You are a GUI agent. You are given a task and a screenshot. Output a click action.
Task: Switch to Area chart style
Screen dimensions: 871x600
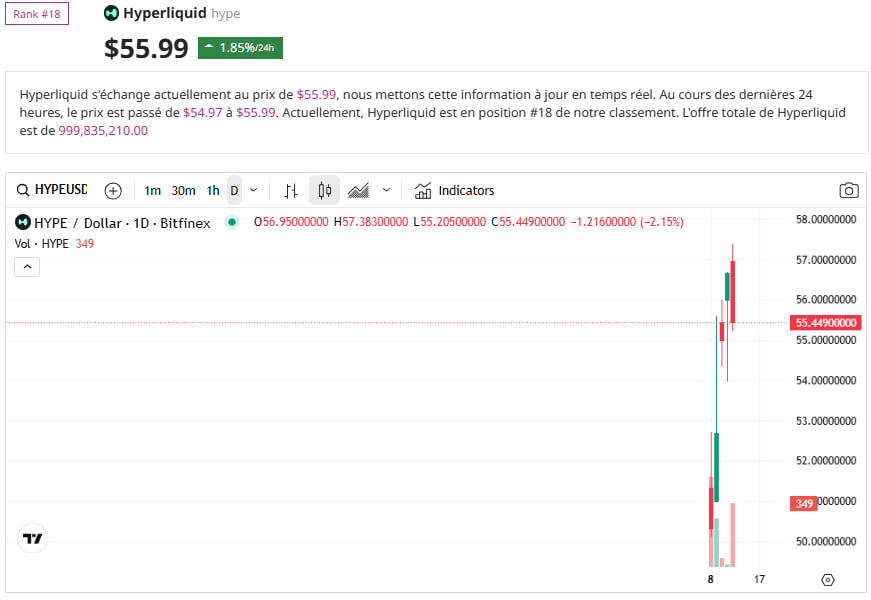tap(359, 190)
